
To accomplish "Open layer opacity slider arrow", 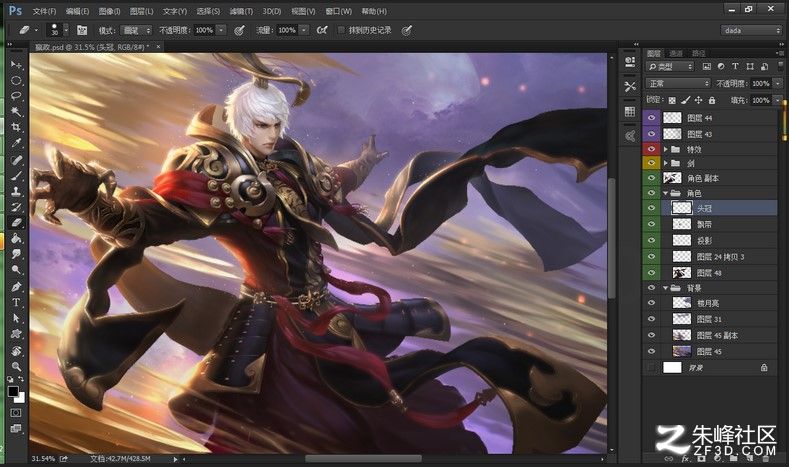I will click(x=778, y=83).
